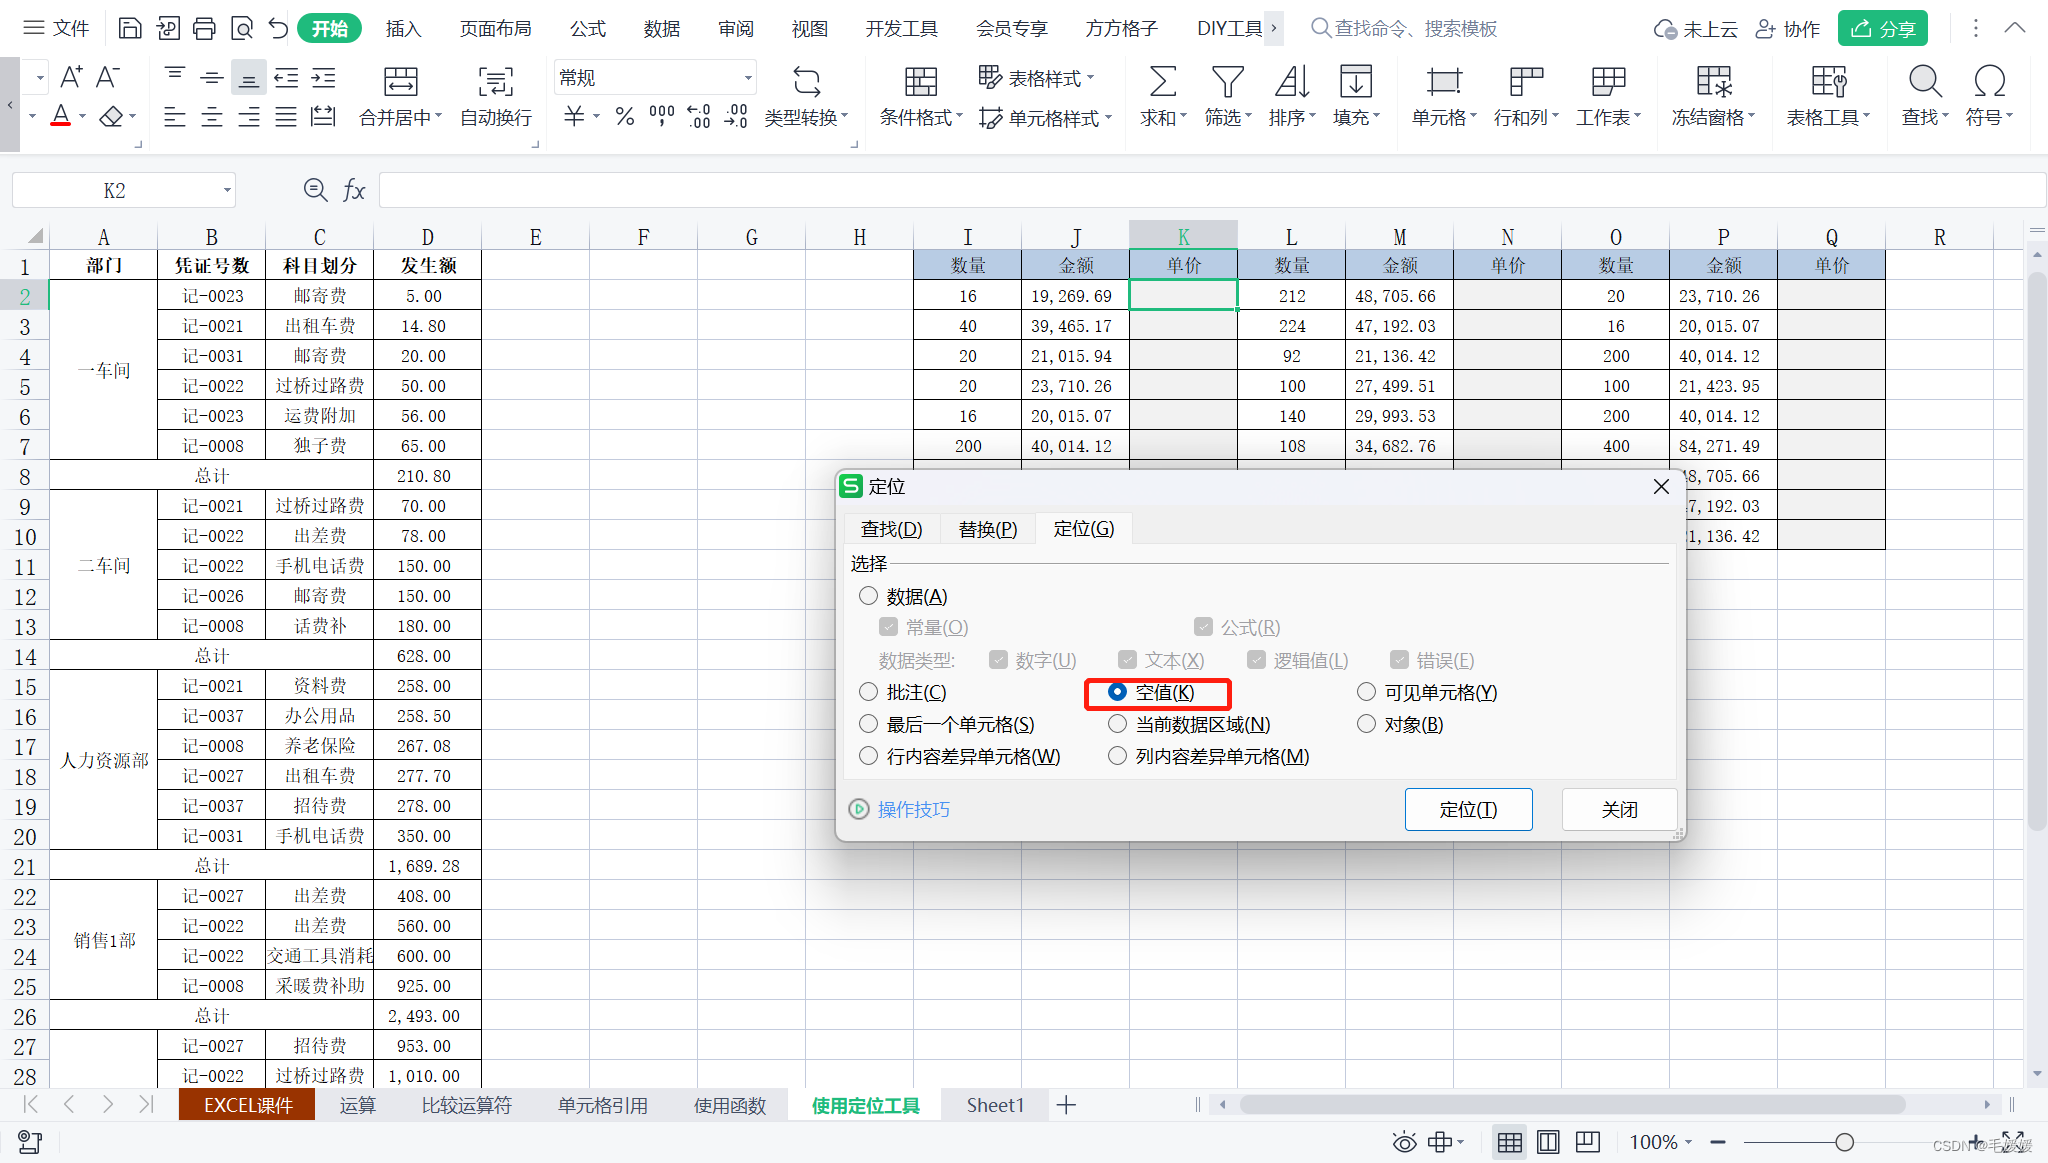The image size is (2048, 1163).
Task: Click the 定位(T) button in dialog
Action: [x=1468, y=809]
